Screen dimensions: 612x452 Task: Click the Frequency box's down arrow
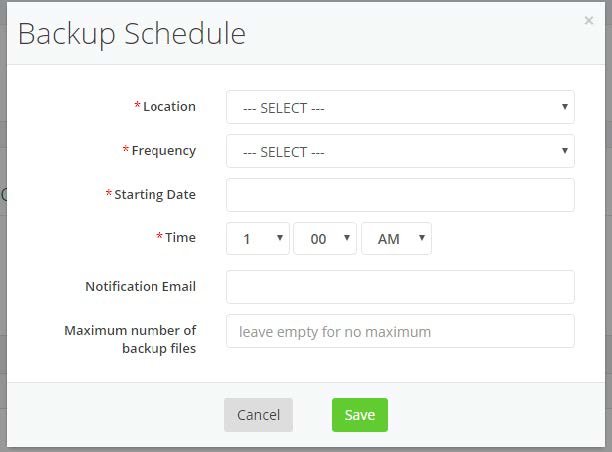point(565,151)
